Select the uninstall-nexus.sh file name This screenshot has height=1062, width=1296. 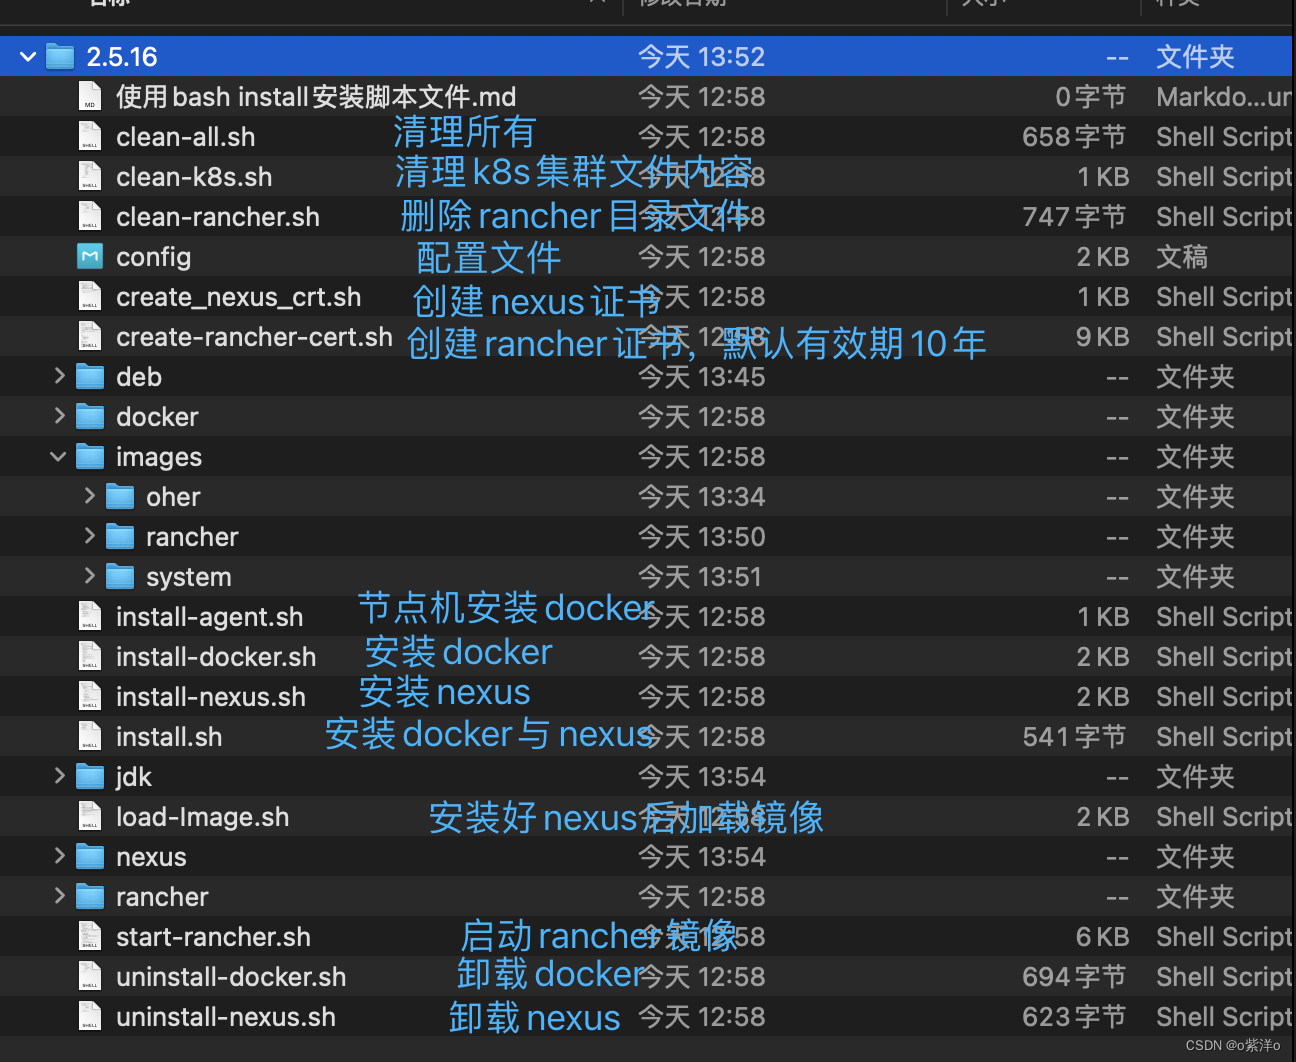pos(226,1017)
